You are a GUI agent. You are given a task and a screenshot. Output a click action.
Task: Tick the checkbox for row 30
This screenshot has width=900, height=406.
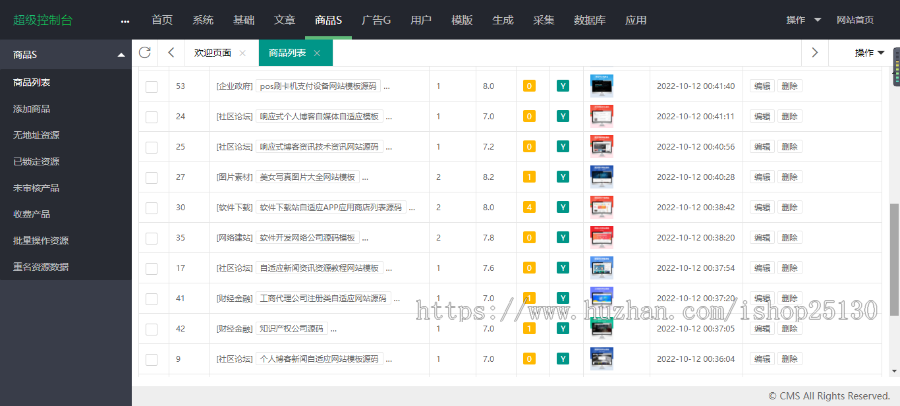click(152, 208)
